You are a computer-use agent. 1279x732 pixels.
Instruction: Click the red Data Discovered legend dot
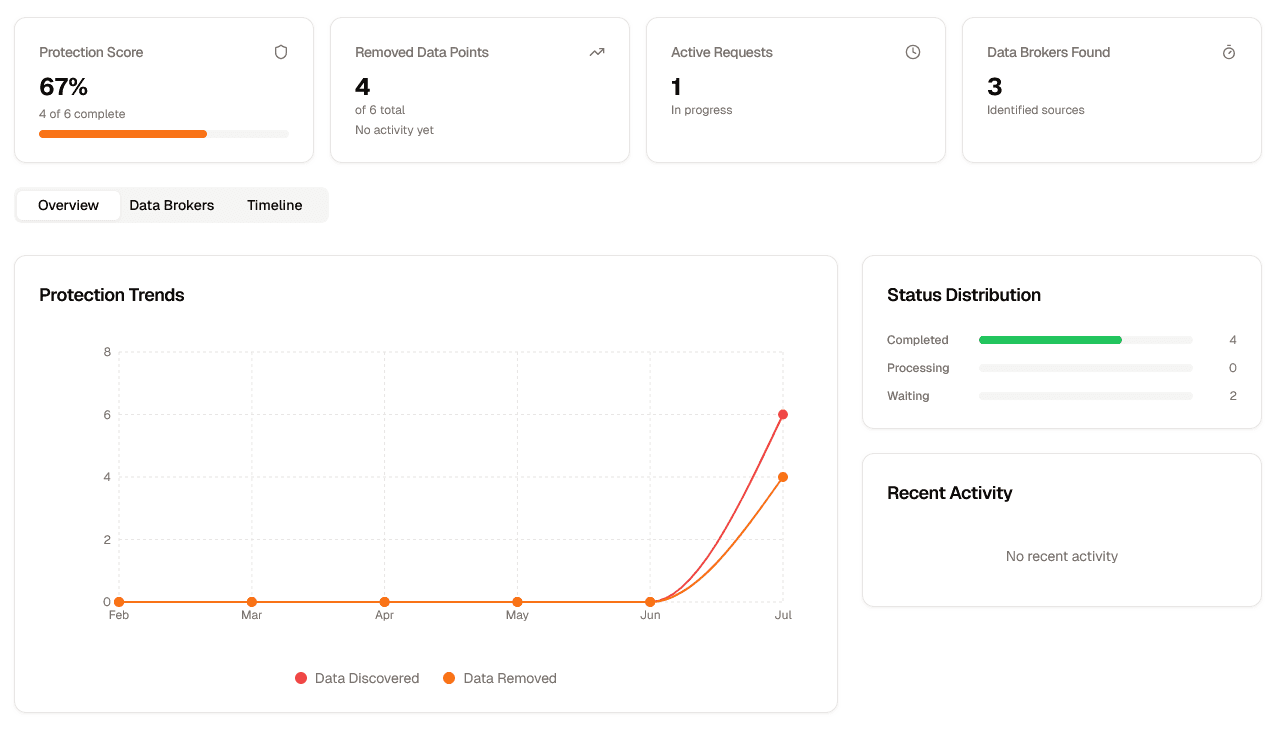tap(301, 678)
